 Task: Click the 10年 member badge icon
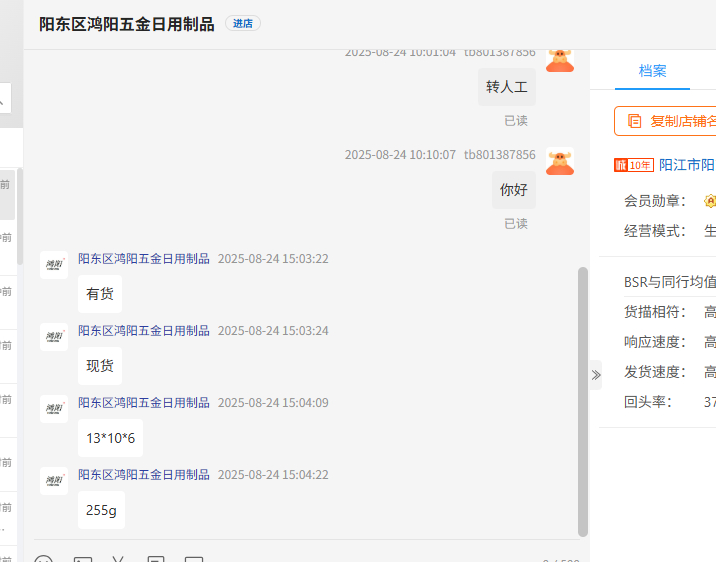634,165
